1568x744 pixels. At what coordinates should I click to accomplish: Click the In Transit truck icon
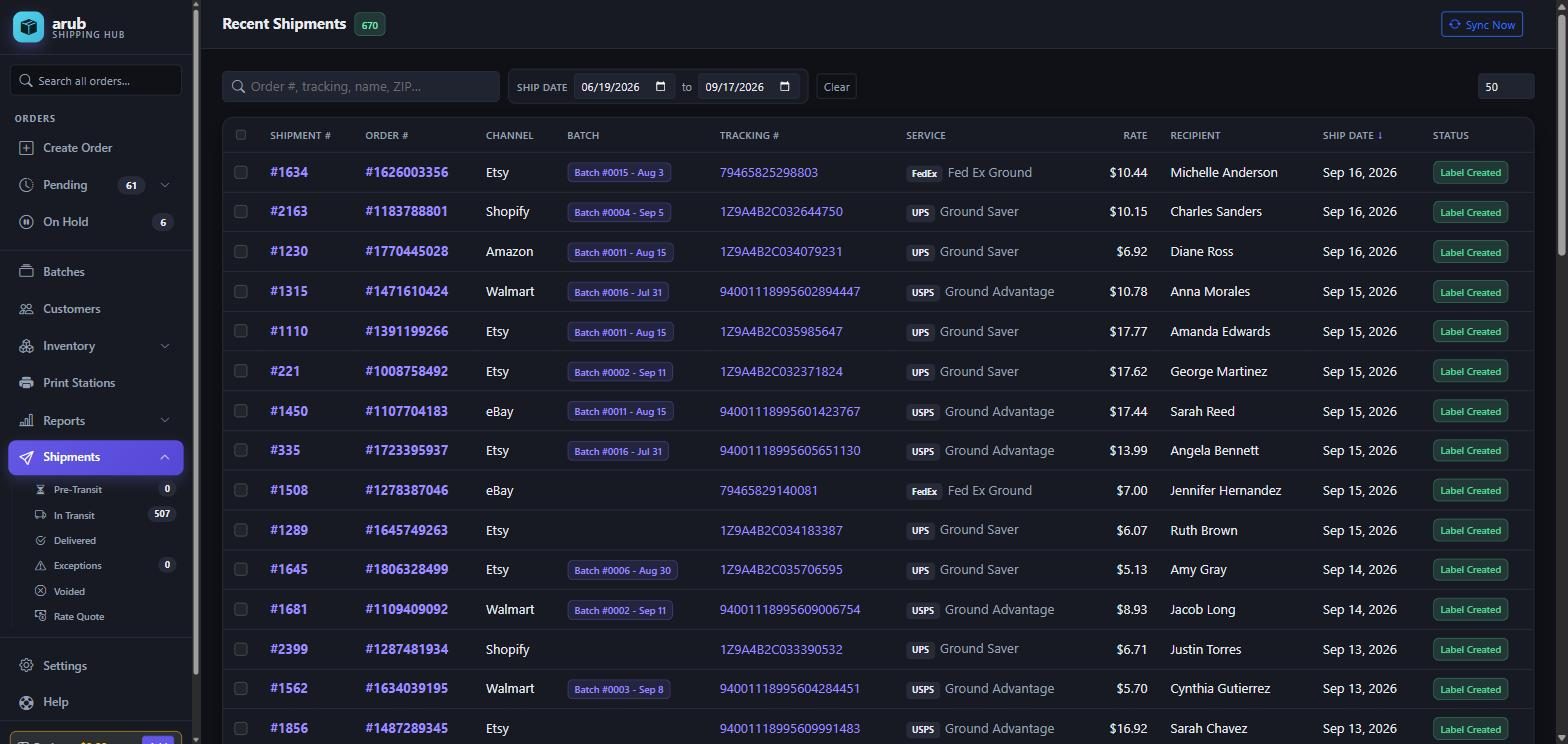click(x=40, y=515)
